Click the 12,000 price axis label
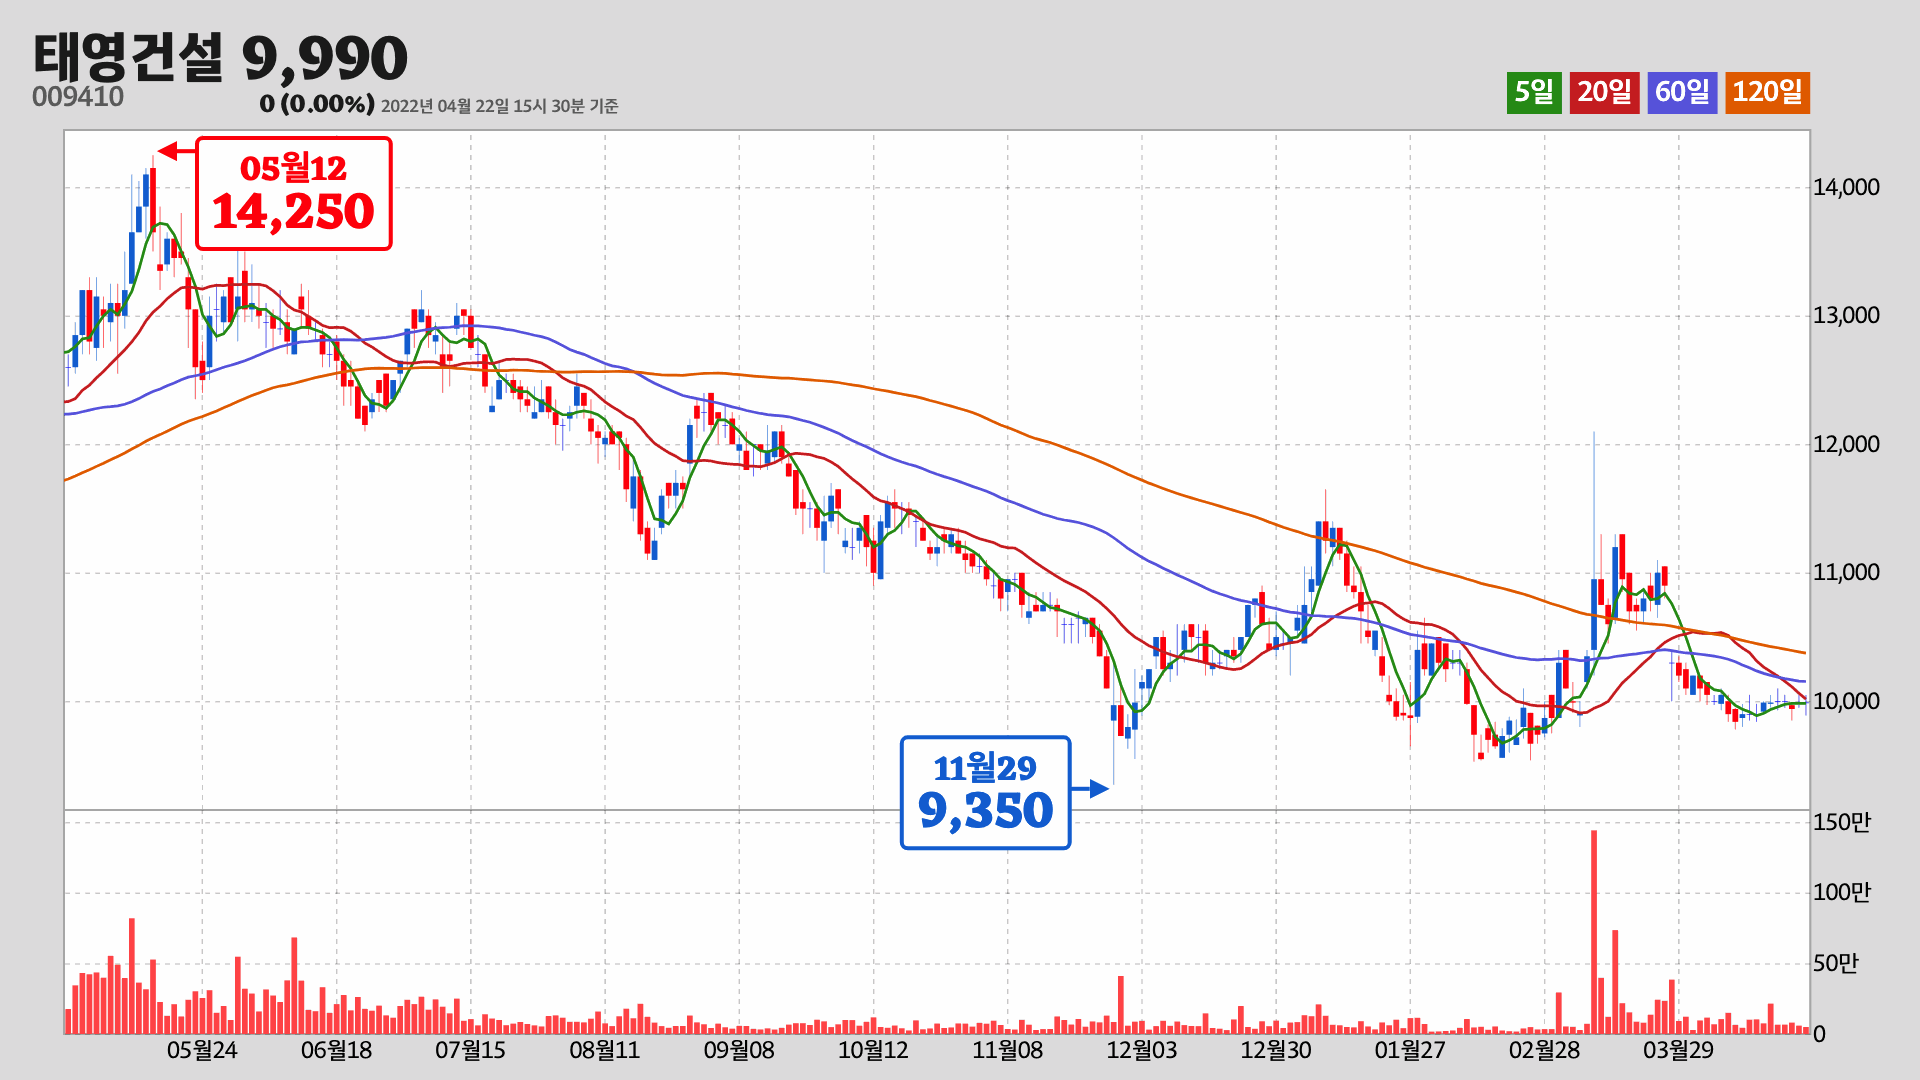 click(x=1846, y=444)
